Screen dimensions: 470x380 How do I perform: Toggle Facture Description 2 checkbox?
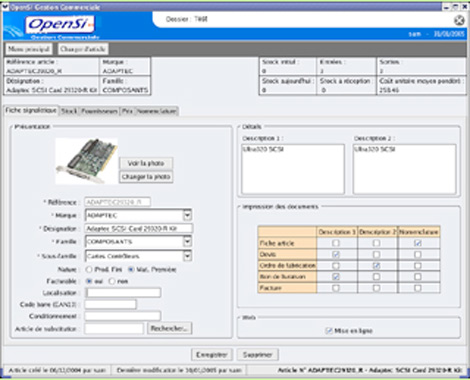(377, 288)
